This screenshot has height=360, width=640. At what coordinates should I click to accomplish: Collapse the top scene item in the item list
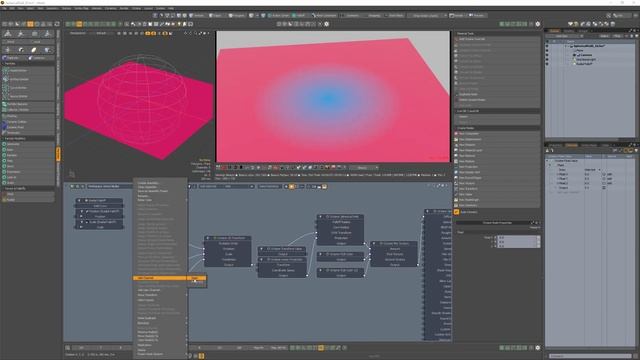click(566, 46)
